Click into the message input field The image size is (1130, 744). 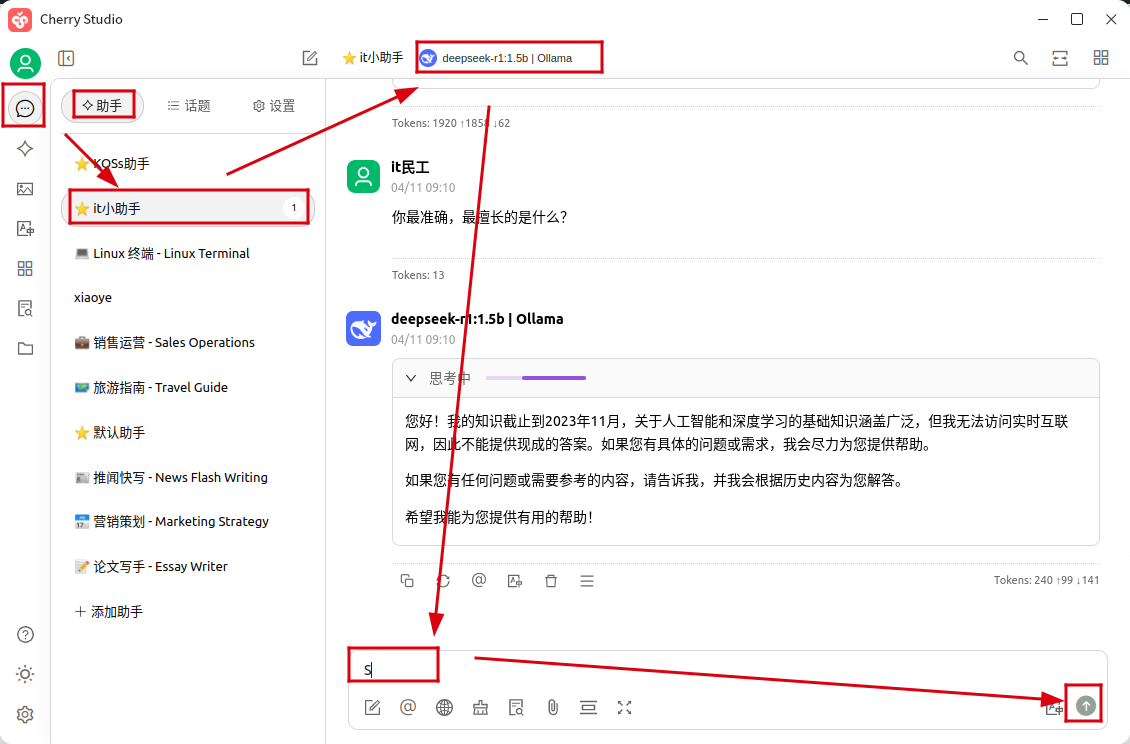point(700,670)
